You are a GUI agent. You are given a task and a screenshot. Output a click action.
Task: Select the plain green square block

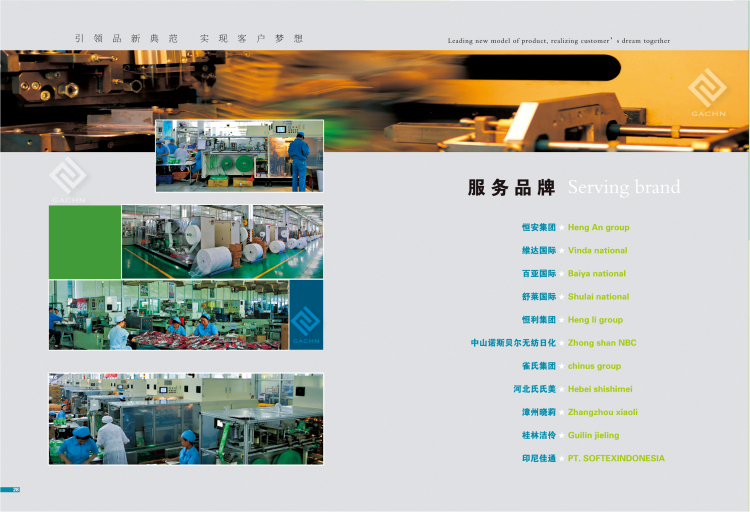(x=85, y=242)
